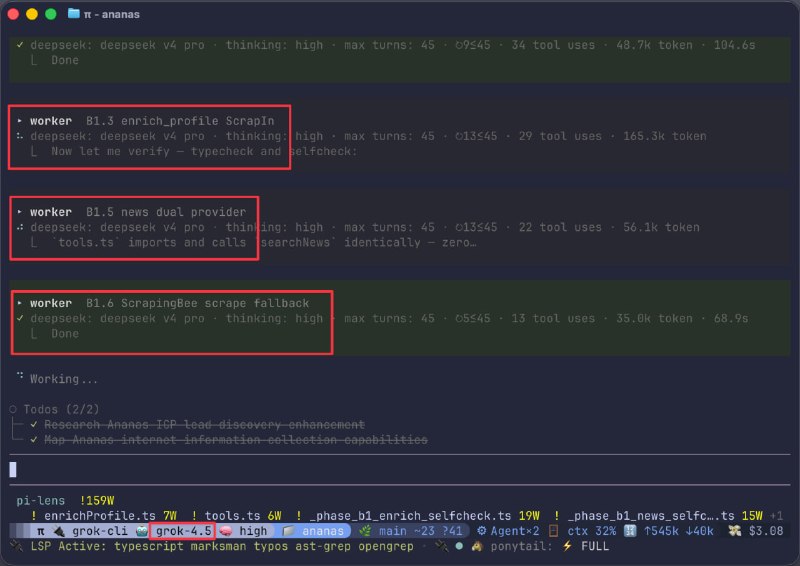Image resolution: width=800 pixels, height=566 pixels.
Task: Click the prompt input line with the cursor
Action: click(x=400, y=470)
